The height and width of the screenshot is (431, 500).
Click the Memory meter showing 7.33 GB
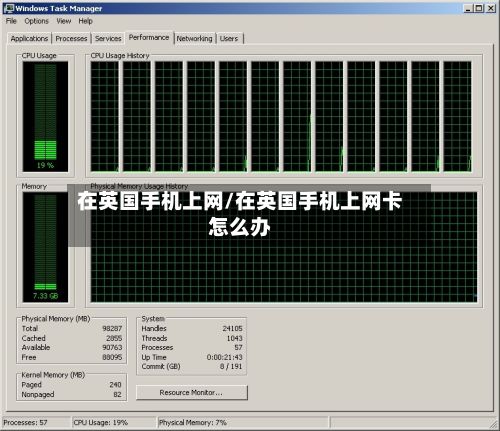(45, 247)
